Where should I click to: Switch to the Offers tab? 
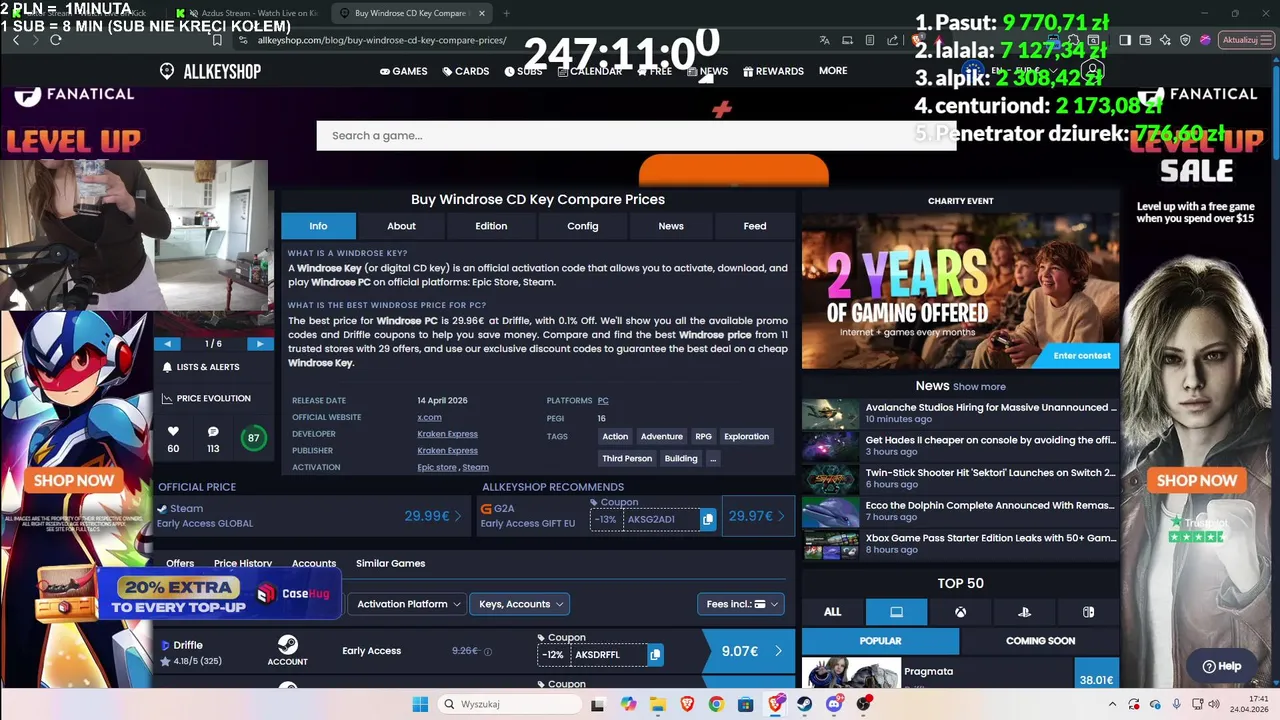click(180, 564)
